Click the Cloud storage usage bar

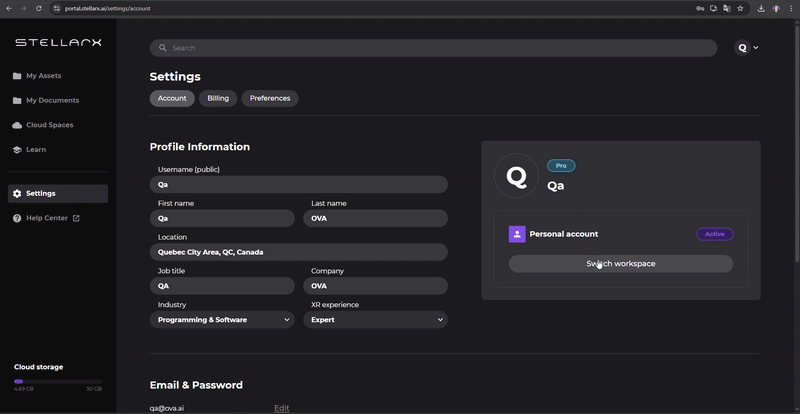57,381
